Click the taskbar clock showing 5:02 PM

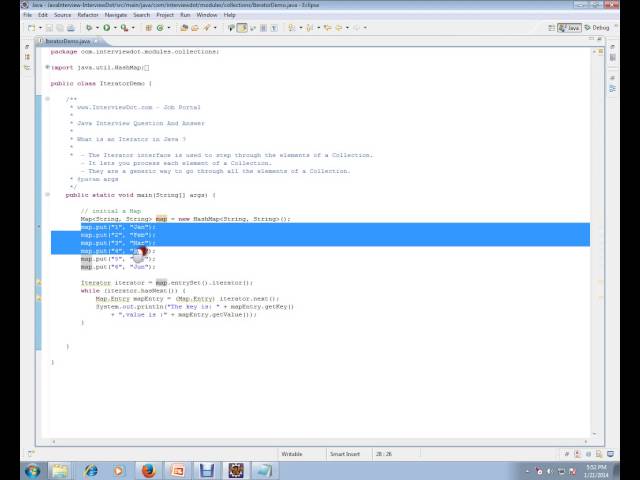pyautogui.click(x=596, y=471)
